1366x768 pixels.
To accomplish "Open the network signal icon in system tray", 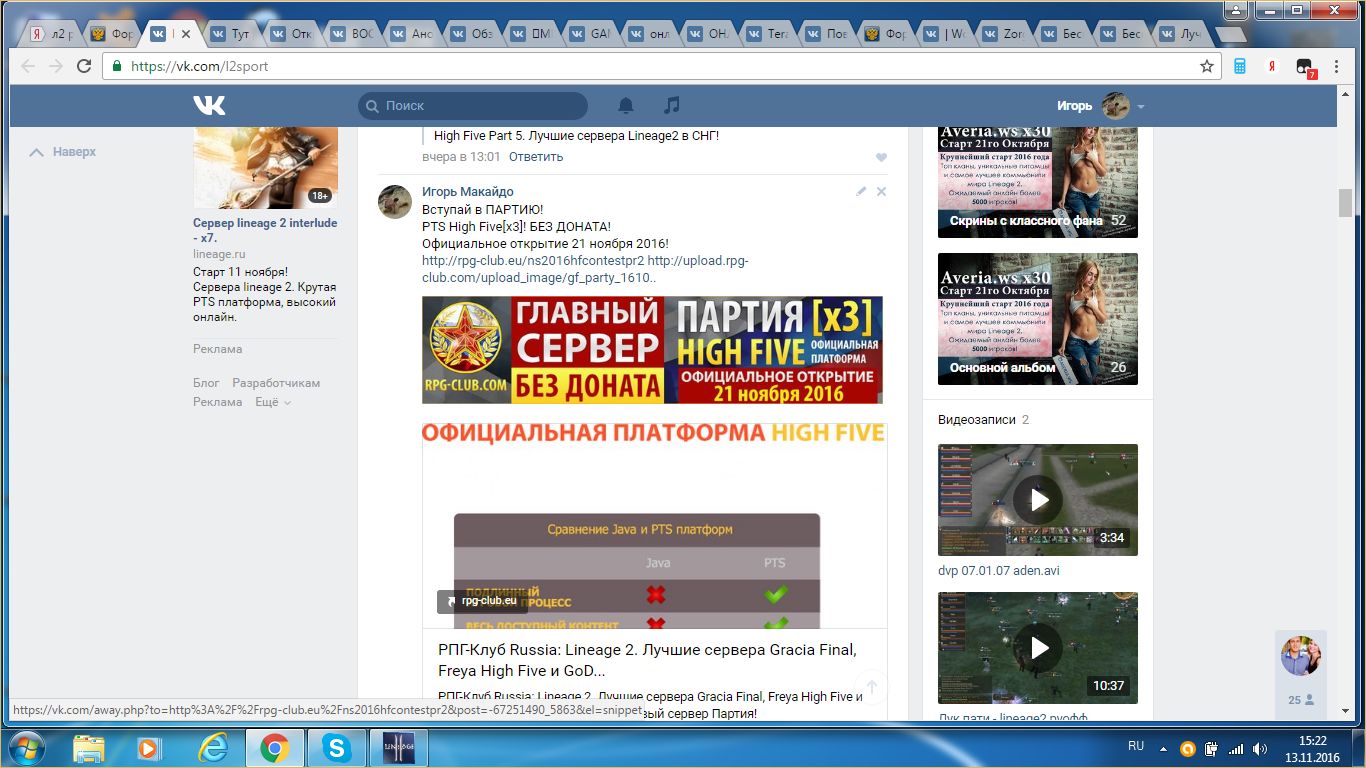I will click(x=1235, y=749).
